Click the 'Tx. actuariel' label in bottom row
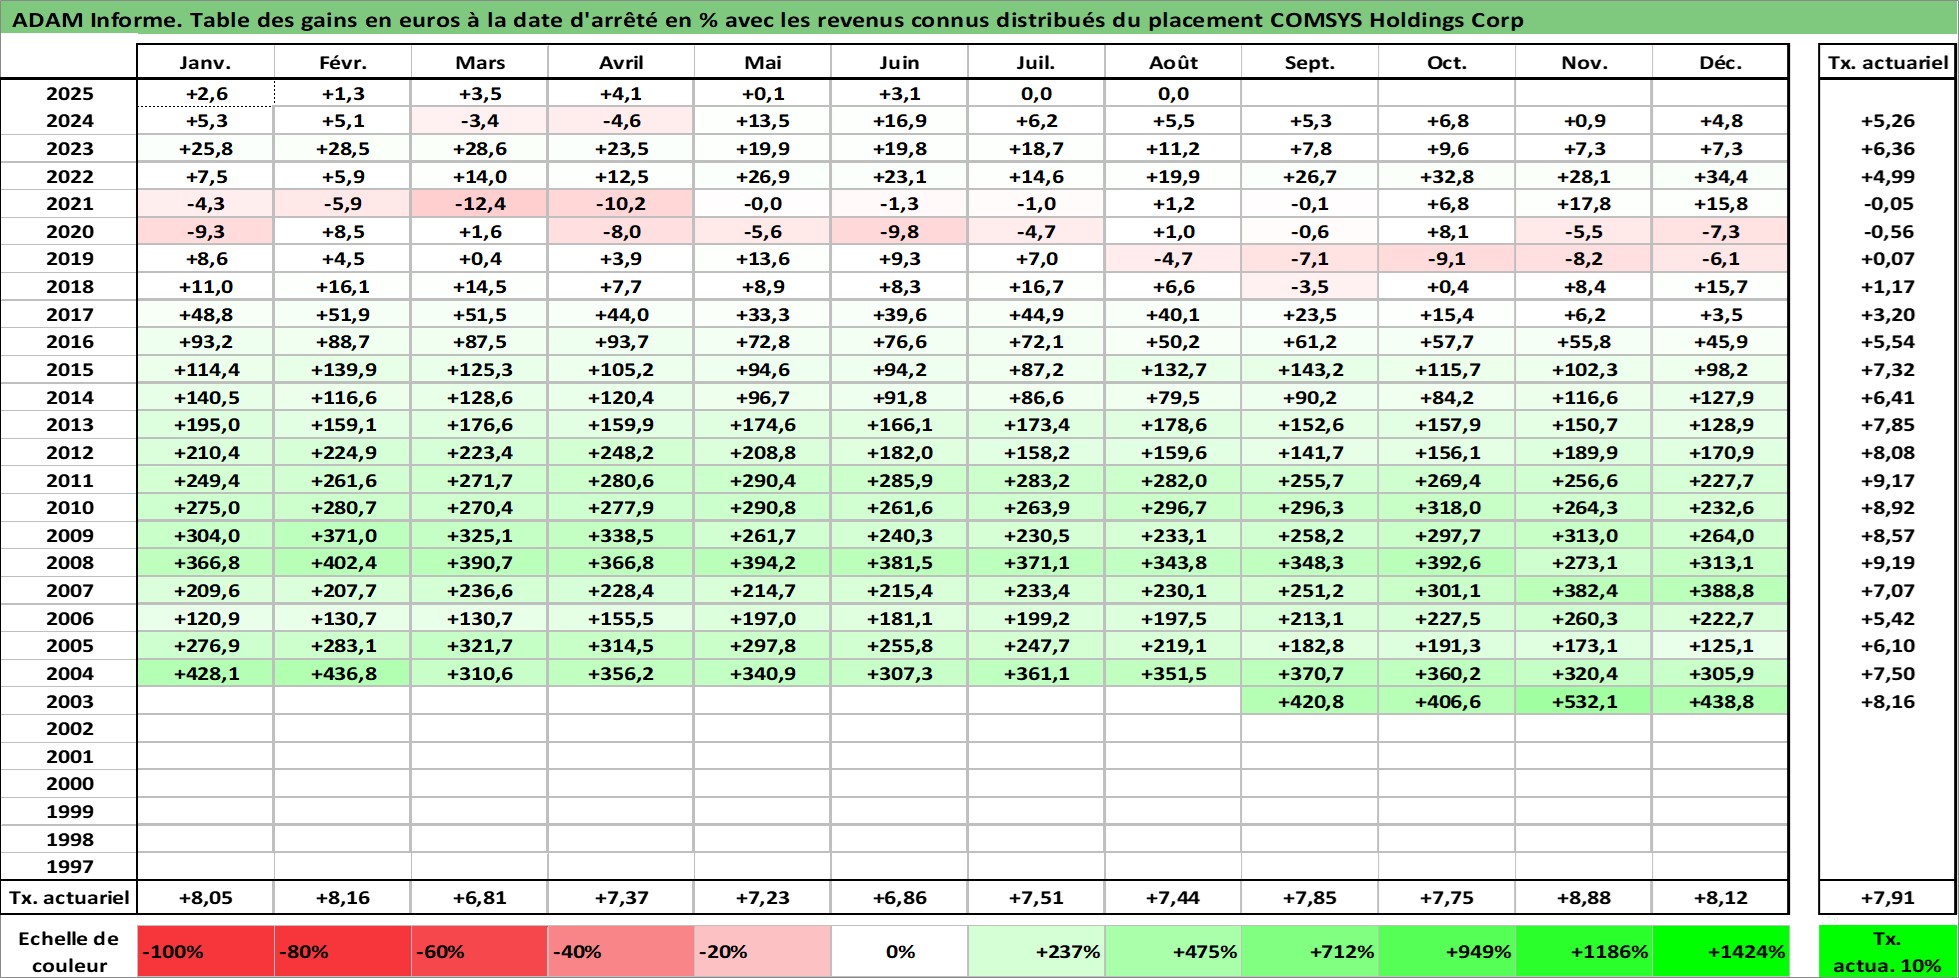This screenshot has width=1959, height=978. pos(69,897)
